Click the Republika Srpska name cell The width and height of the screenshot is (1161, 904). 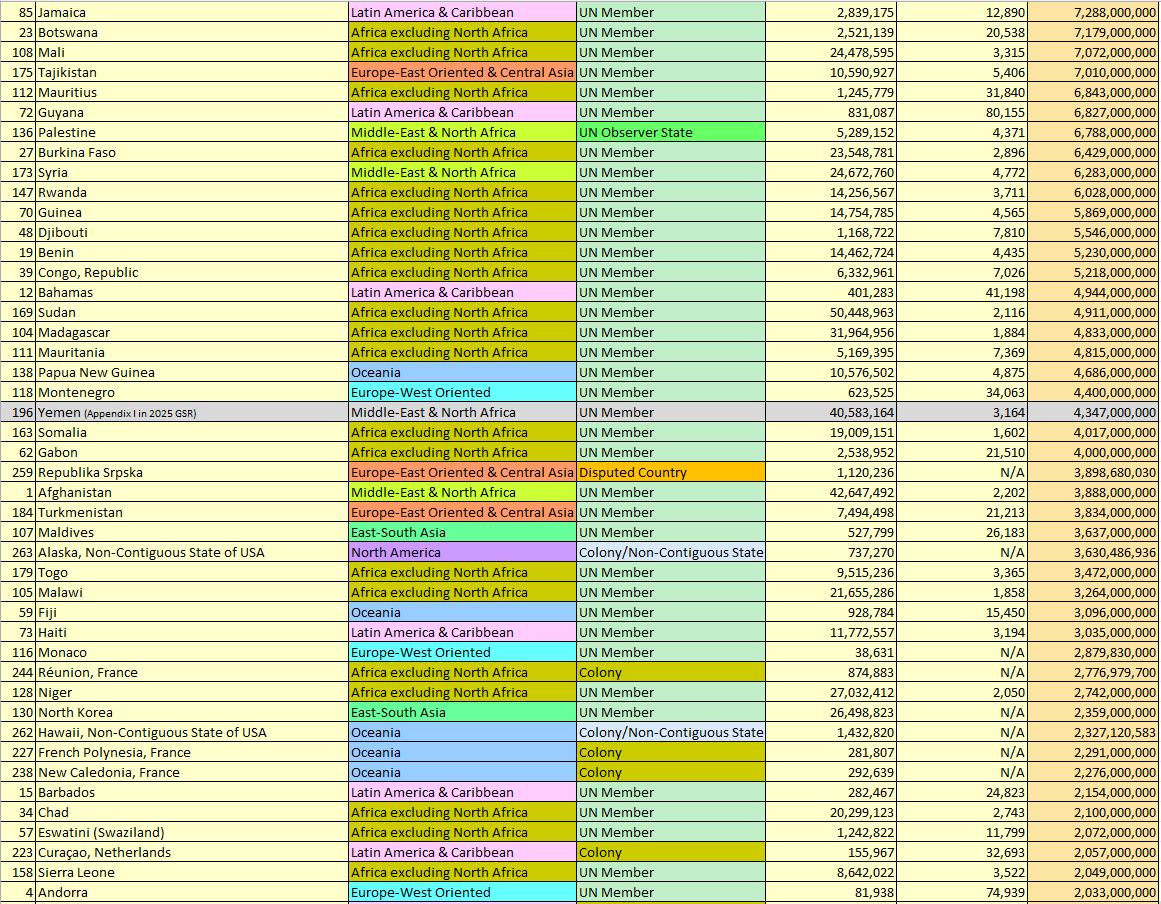point(192,472)
